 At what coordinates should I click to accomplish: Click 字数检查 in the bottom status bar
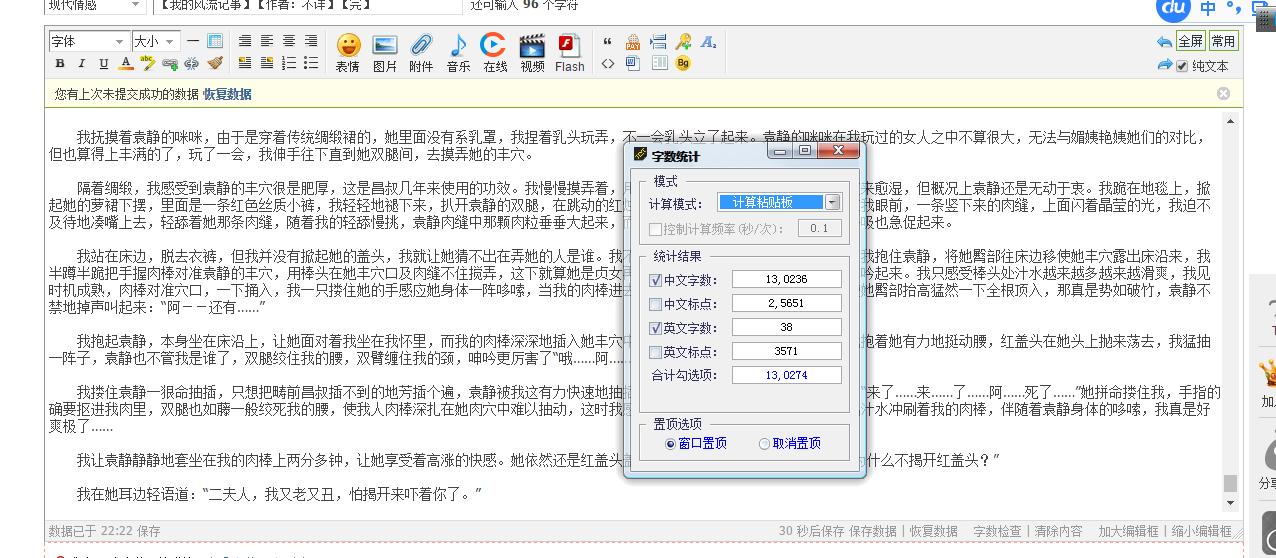tap(997, 531)
